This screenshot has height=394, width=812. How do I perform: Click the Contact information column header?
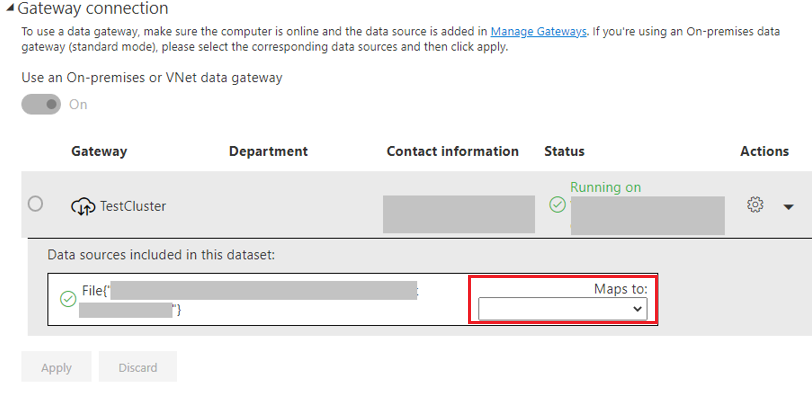(x=453, y=151)
